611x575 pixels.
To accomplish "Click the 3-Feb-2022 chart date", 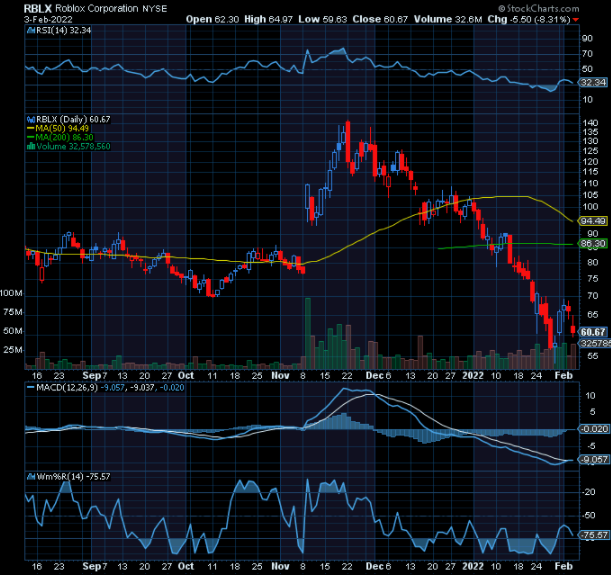I will click(48, 19).
